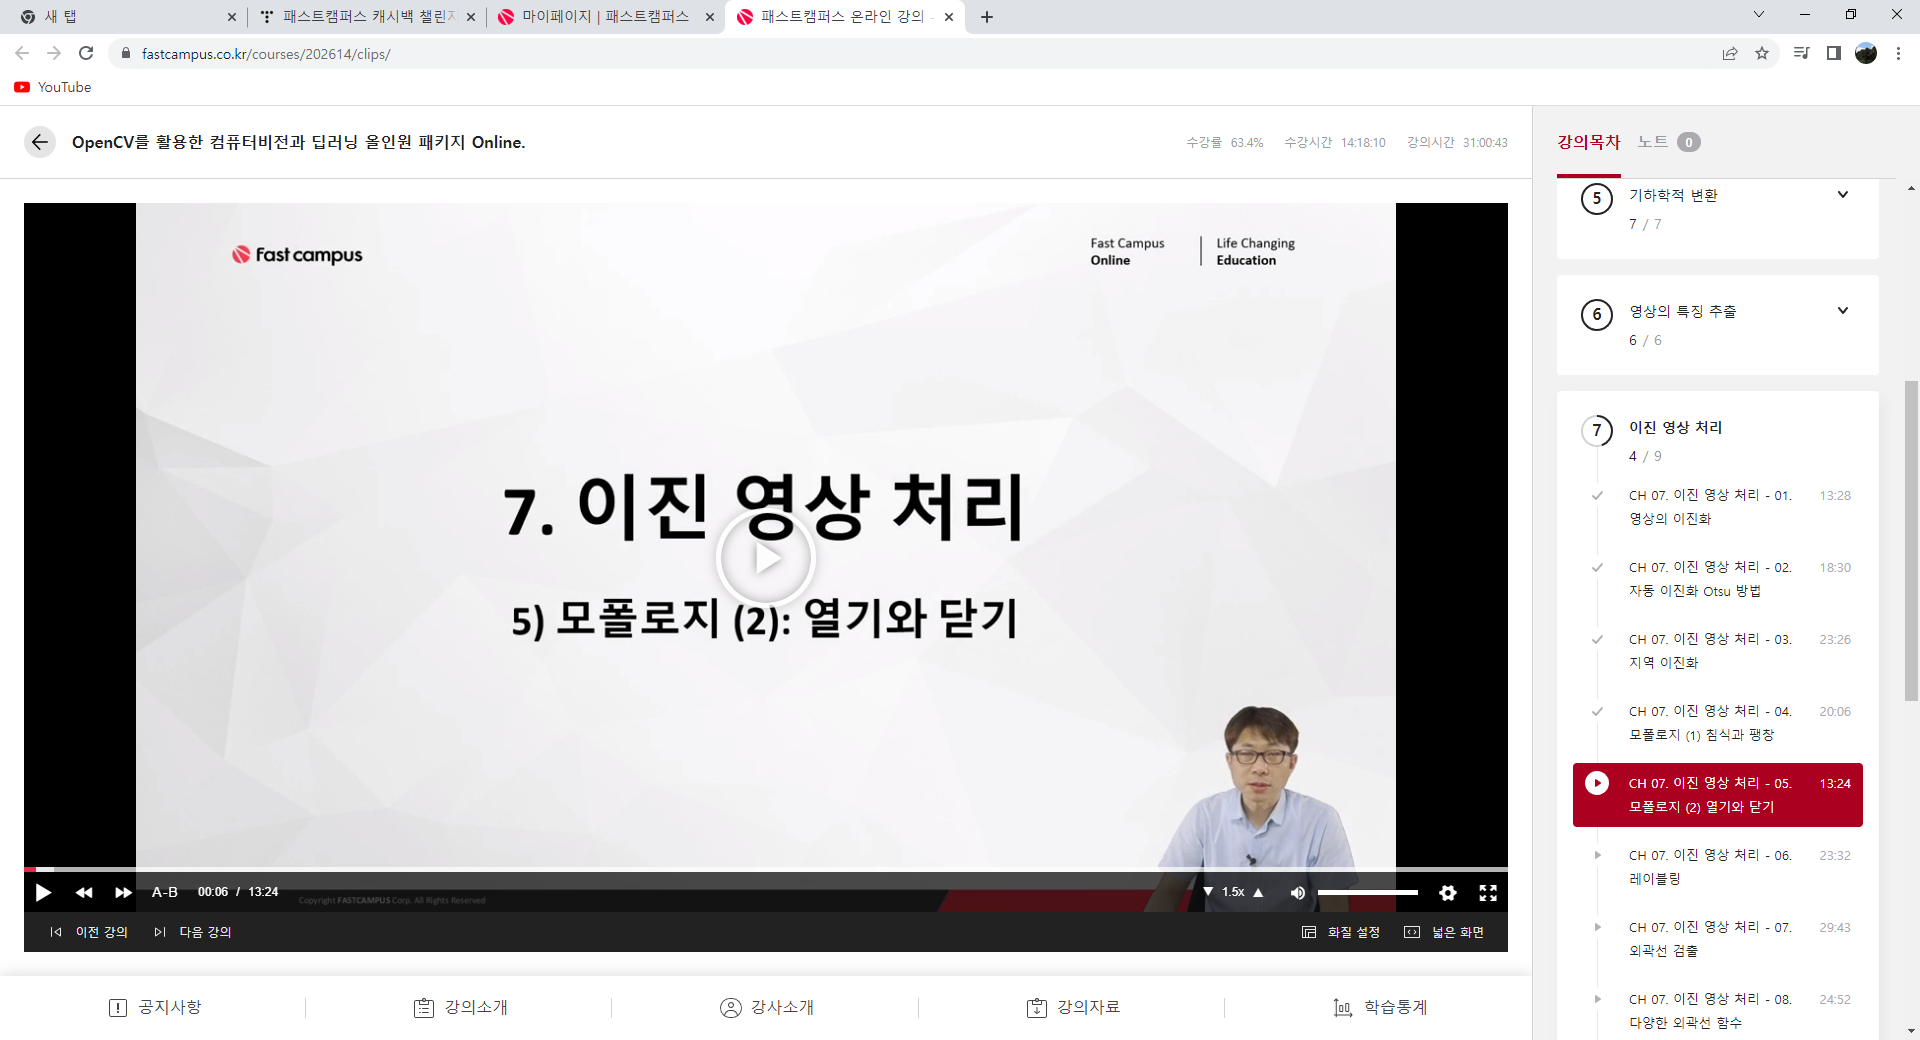Open the 강사소개 instructor intro tab
The image size is (1920, 1040).
pyautogui.click(x=767, y=1007)
